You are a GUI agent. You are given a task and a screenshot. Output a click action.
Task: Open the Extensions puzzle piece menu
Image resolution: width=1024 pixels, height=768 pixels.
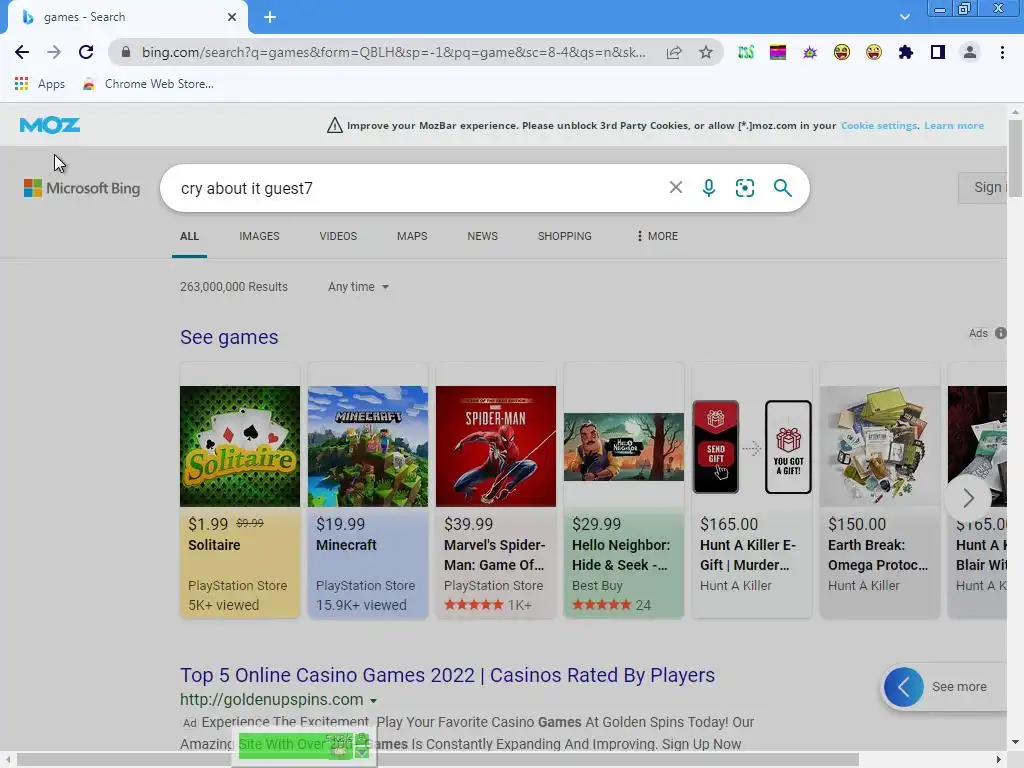tap(906, 52)
